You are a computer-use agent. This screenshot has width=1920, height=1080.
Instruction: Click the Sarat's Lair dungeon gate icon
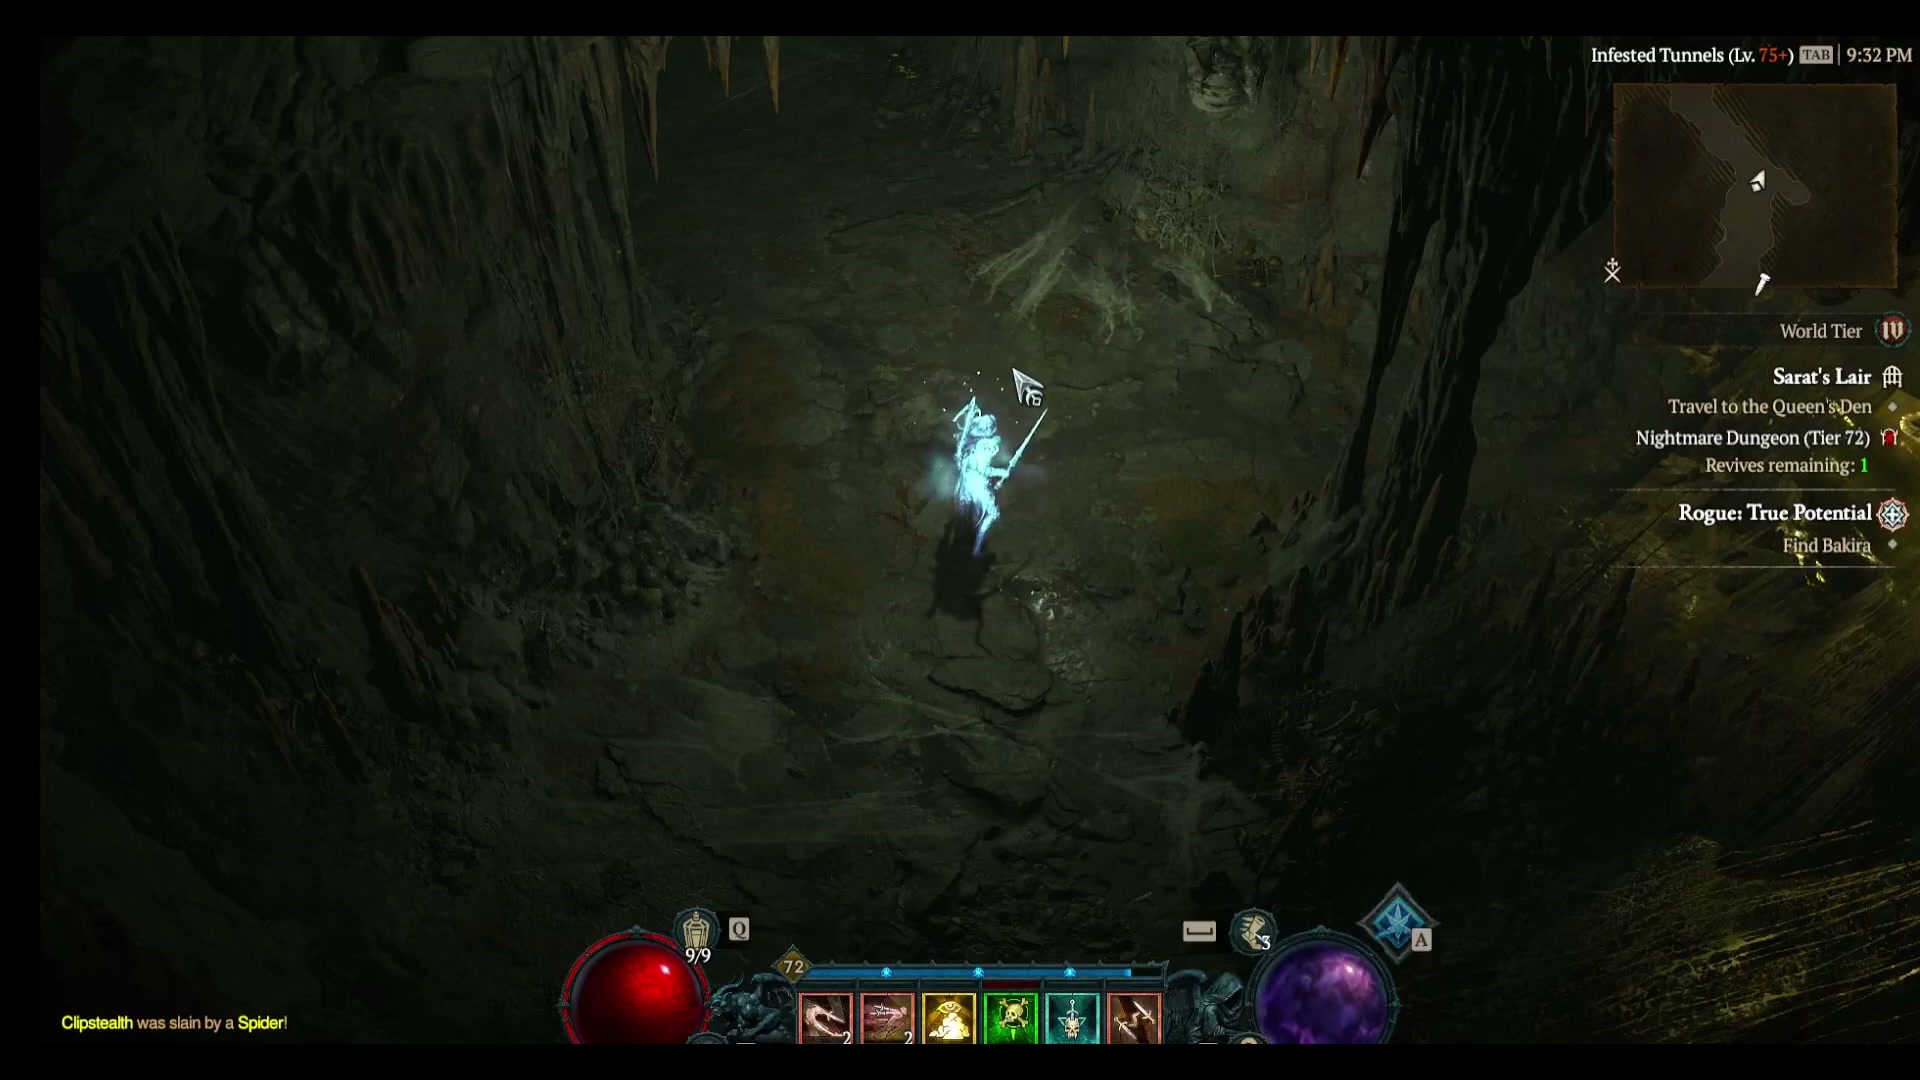1892,377
